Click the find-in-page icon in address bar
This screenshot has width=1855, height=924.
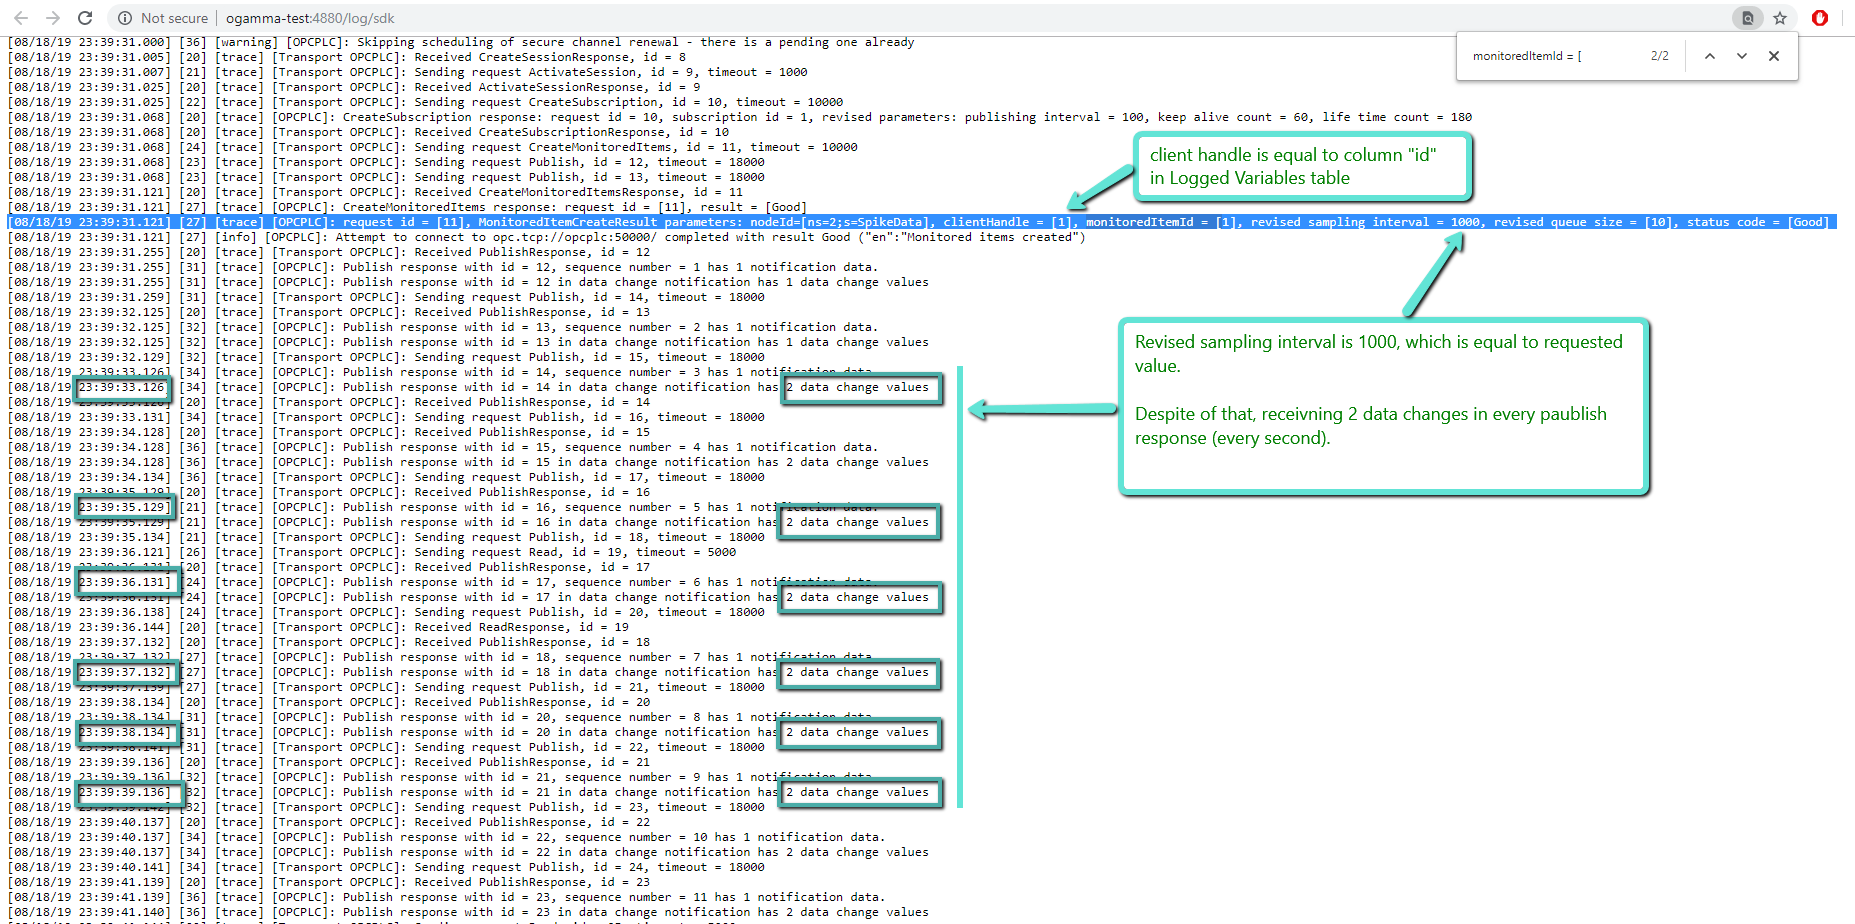click(x=1747, y=18)
